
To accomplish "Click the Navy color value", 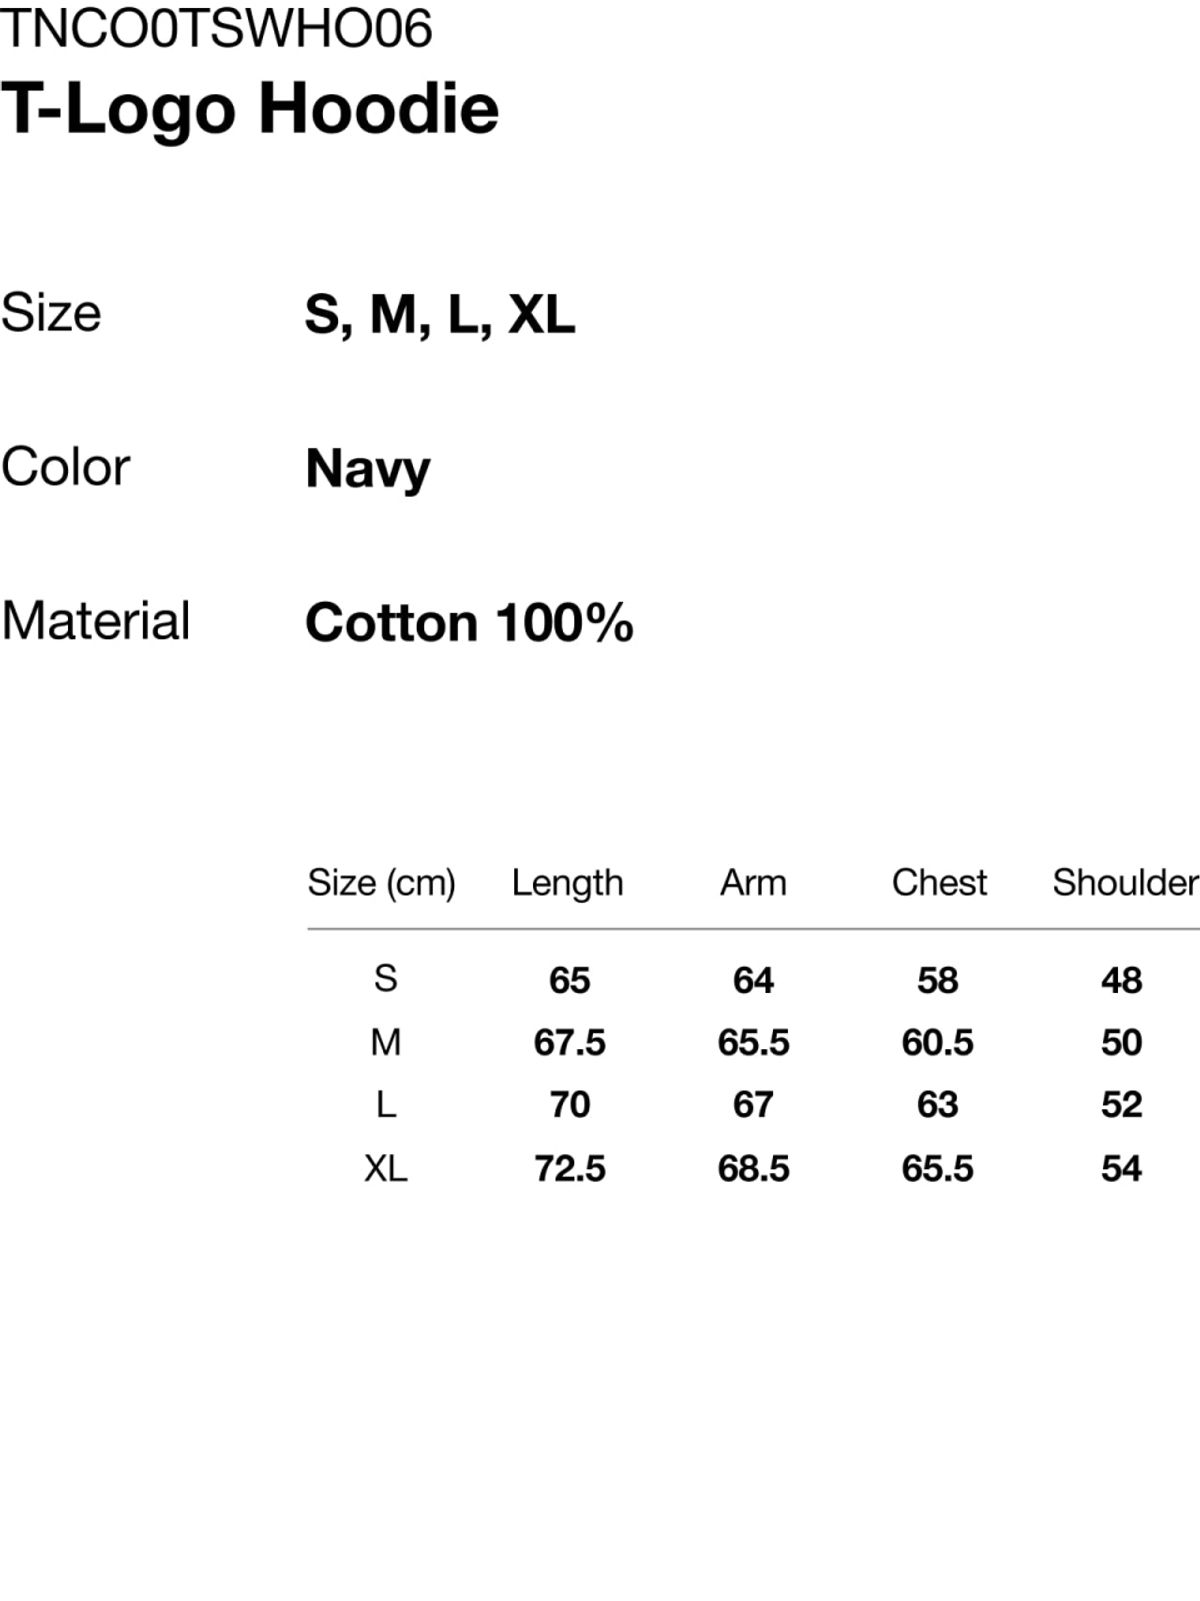I will pyautogui.click(x=367, y=469).
